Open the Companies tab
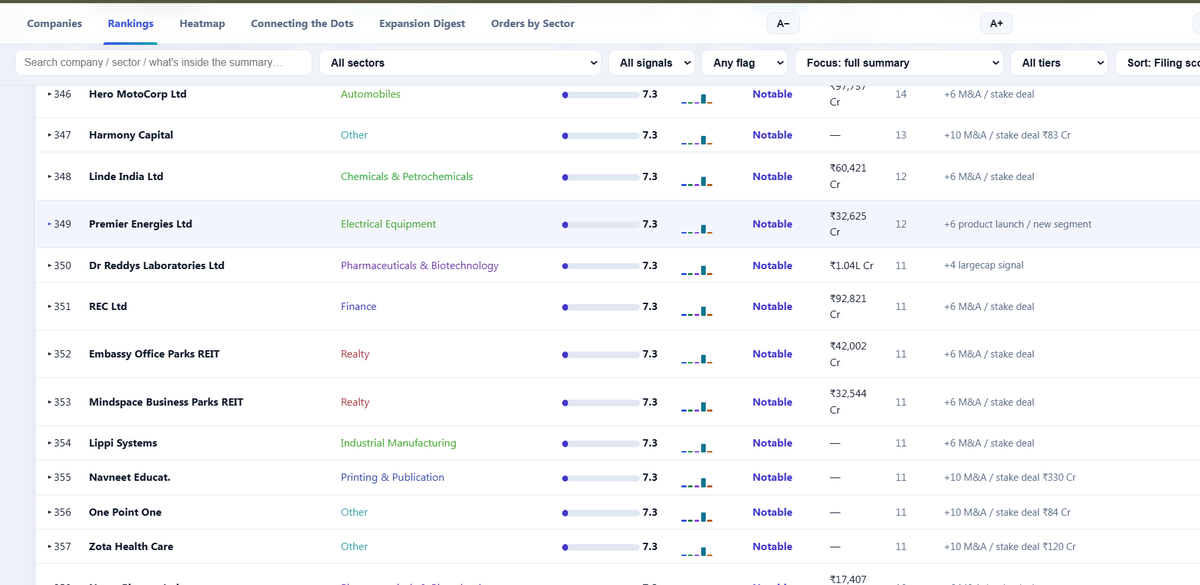1200x585 pixels. click(54, 23)
